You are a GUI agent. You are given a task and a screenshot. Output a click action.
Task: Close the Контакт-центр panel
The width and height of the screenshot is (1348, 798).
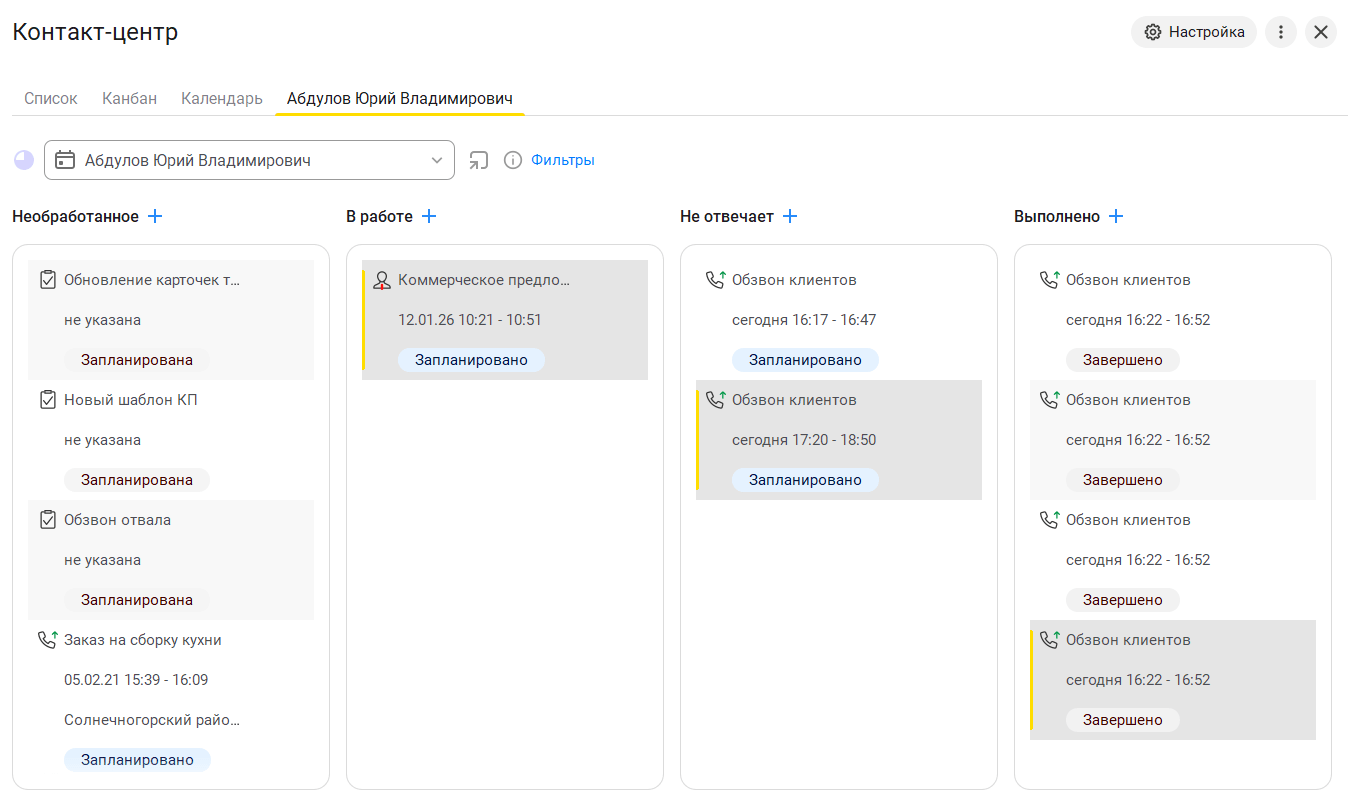[1321, 32]
